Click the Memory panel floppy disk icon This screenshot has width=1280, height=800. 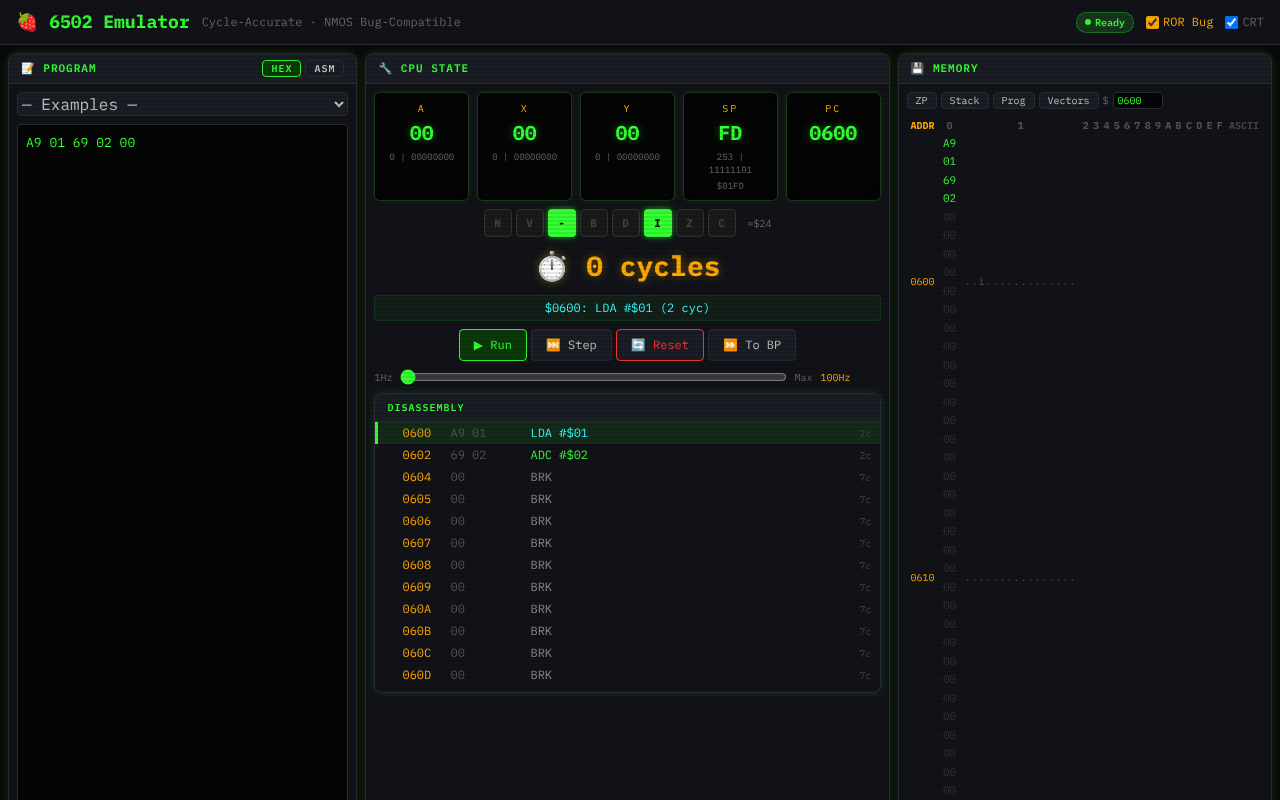pyautogui.click(x=917, y=69)
